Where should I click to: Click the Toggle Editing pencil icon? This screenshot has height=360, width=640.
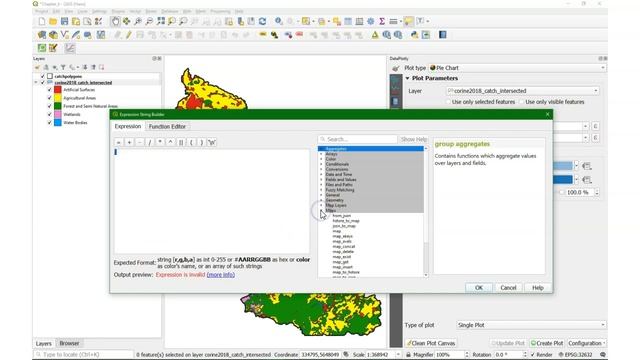[129, 35]
